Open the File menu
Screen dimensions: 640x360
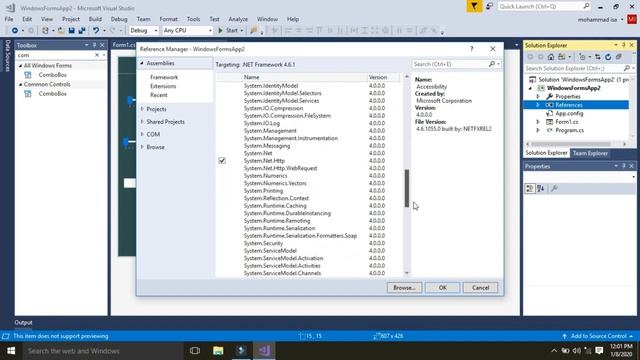tap(9, 19)
